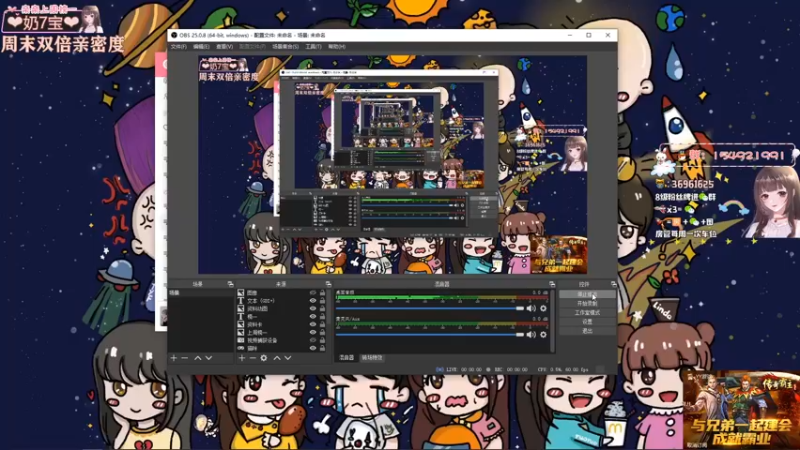Screen dimensions: 800x450
Task: Open the 帮助(H) menu
Action: (x=337, y=46)
